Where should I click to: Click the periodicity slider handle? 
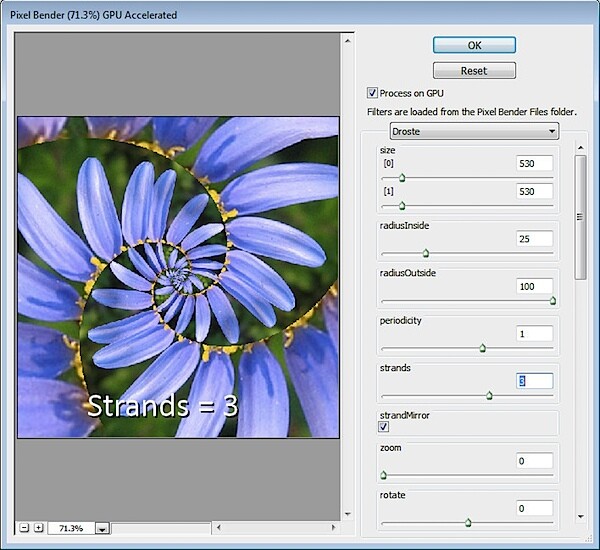click(483, 348)
